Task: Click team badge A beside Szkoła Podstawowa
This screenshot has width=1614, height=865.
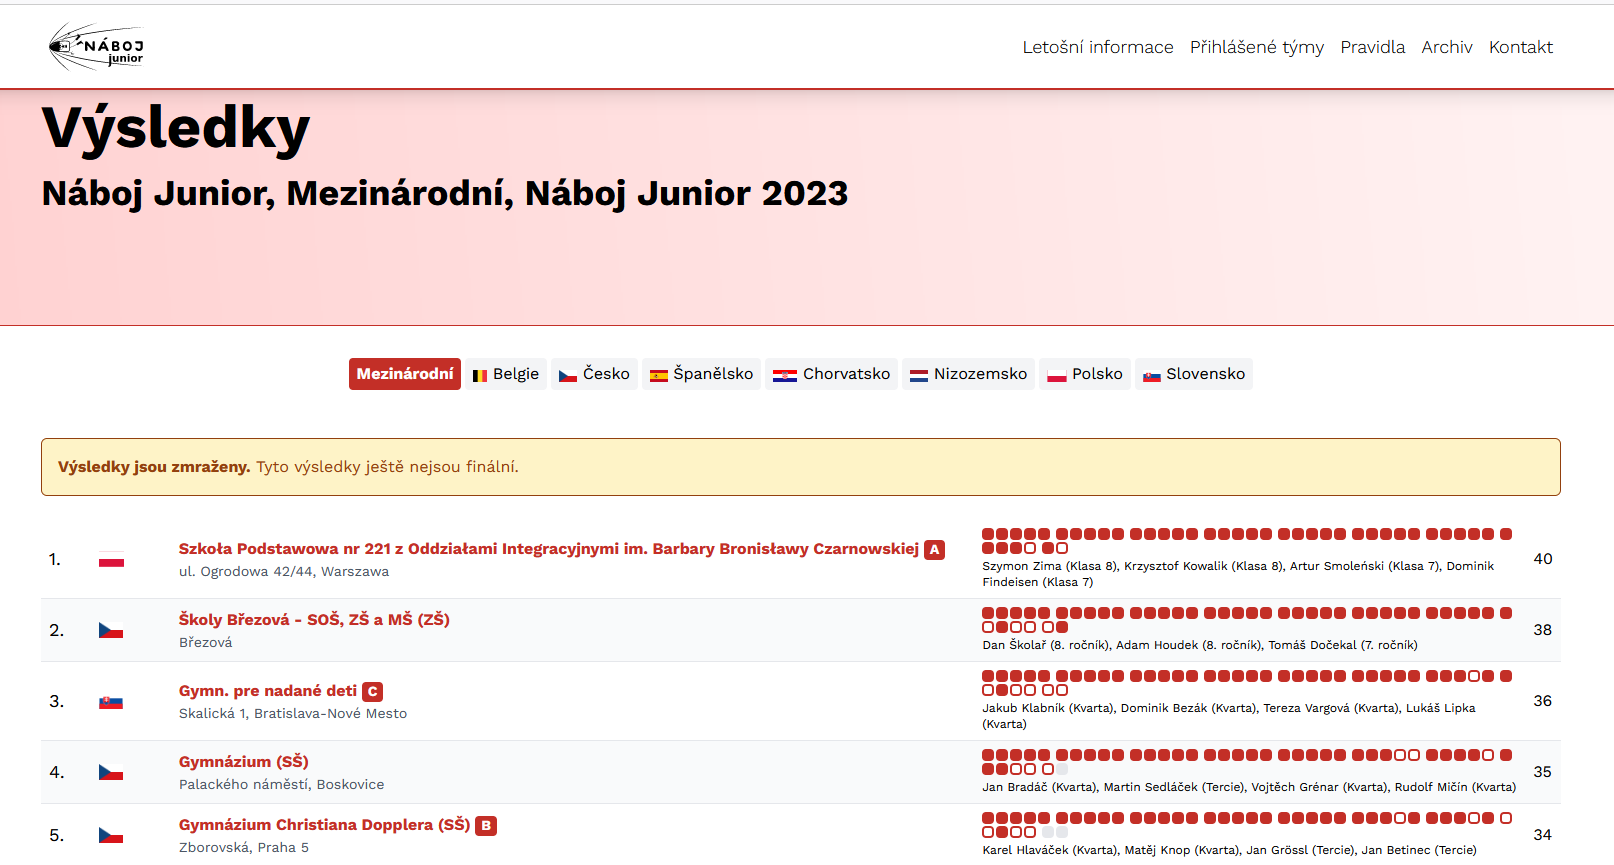Action: click(x=934, y=550)
